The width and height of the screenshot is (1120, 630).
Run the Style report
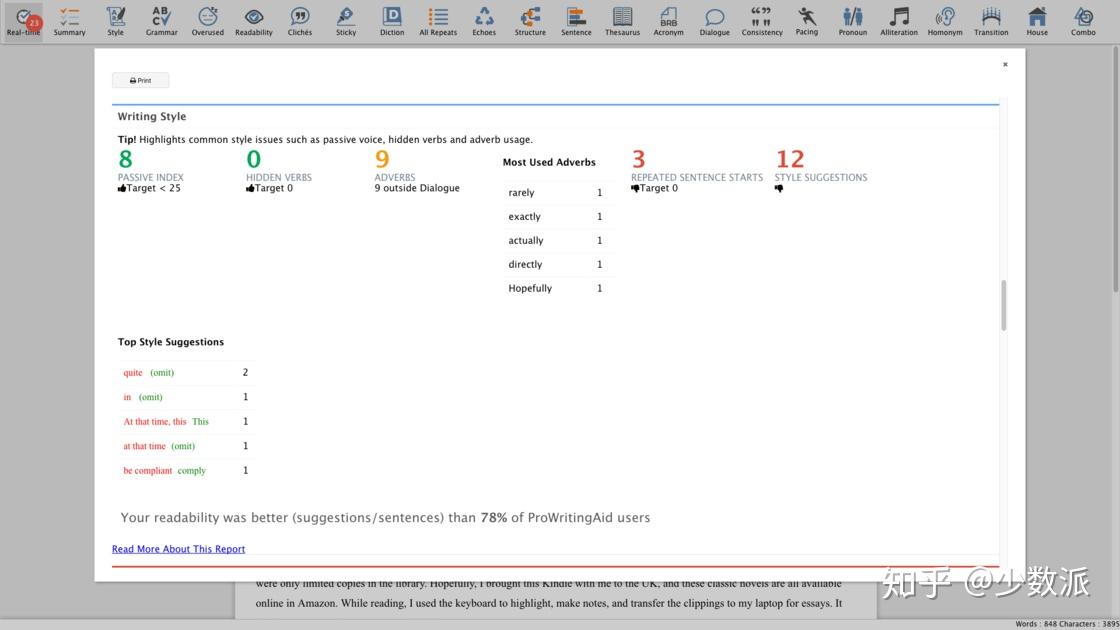point(115,21)
